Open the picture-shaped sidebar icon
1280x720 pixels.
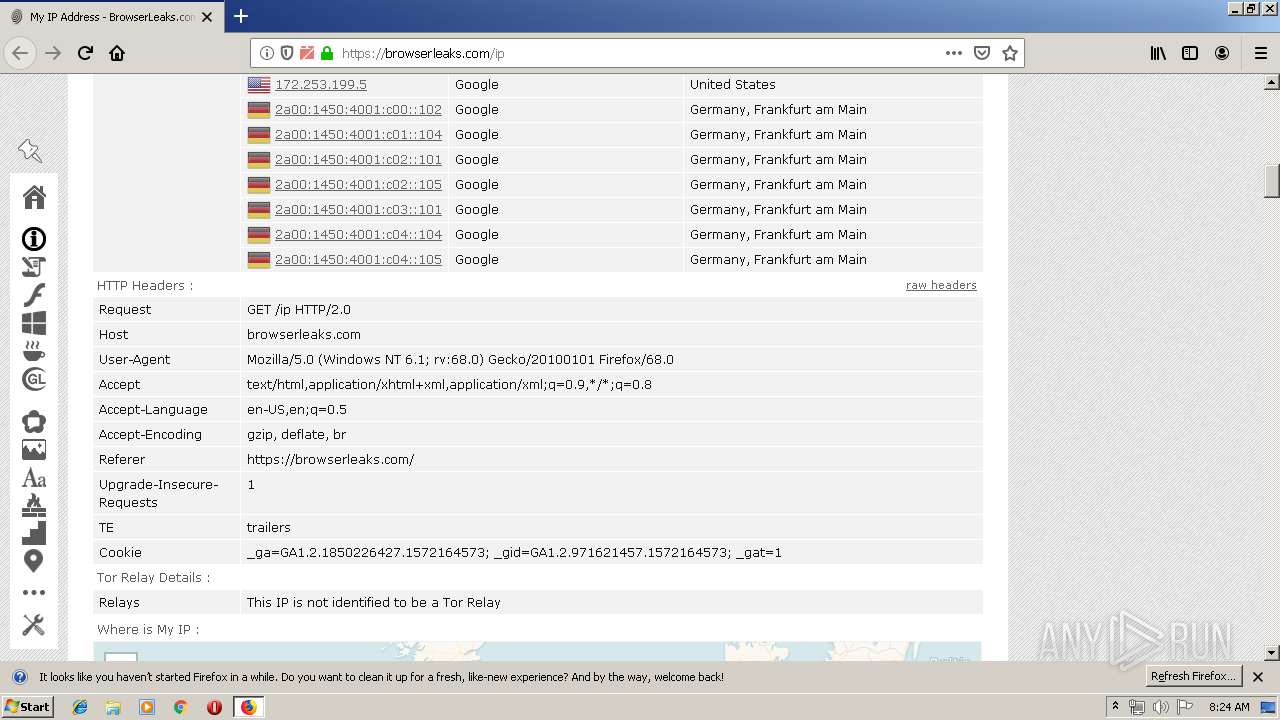(x=34, y=450)
